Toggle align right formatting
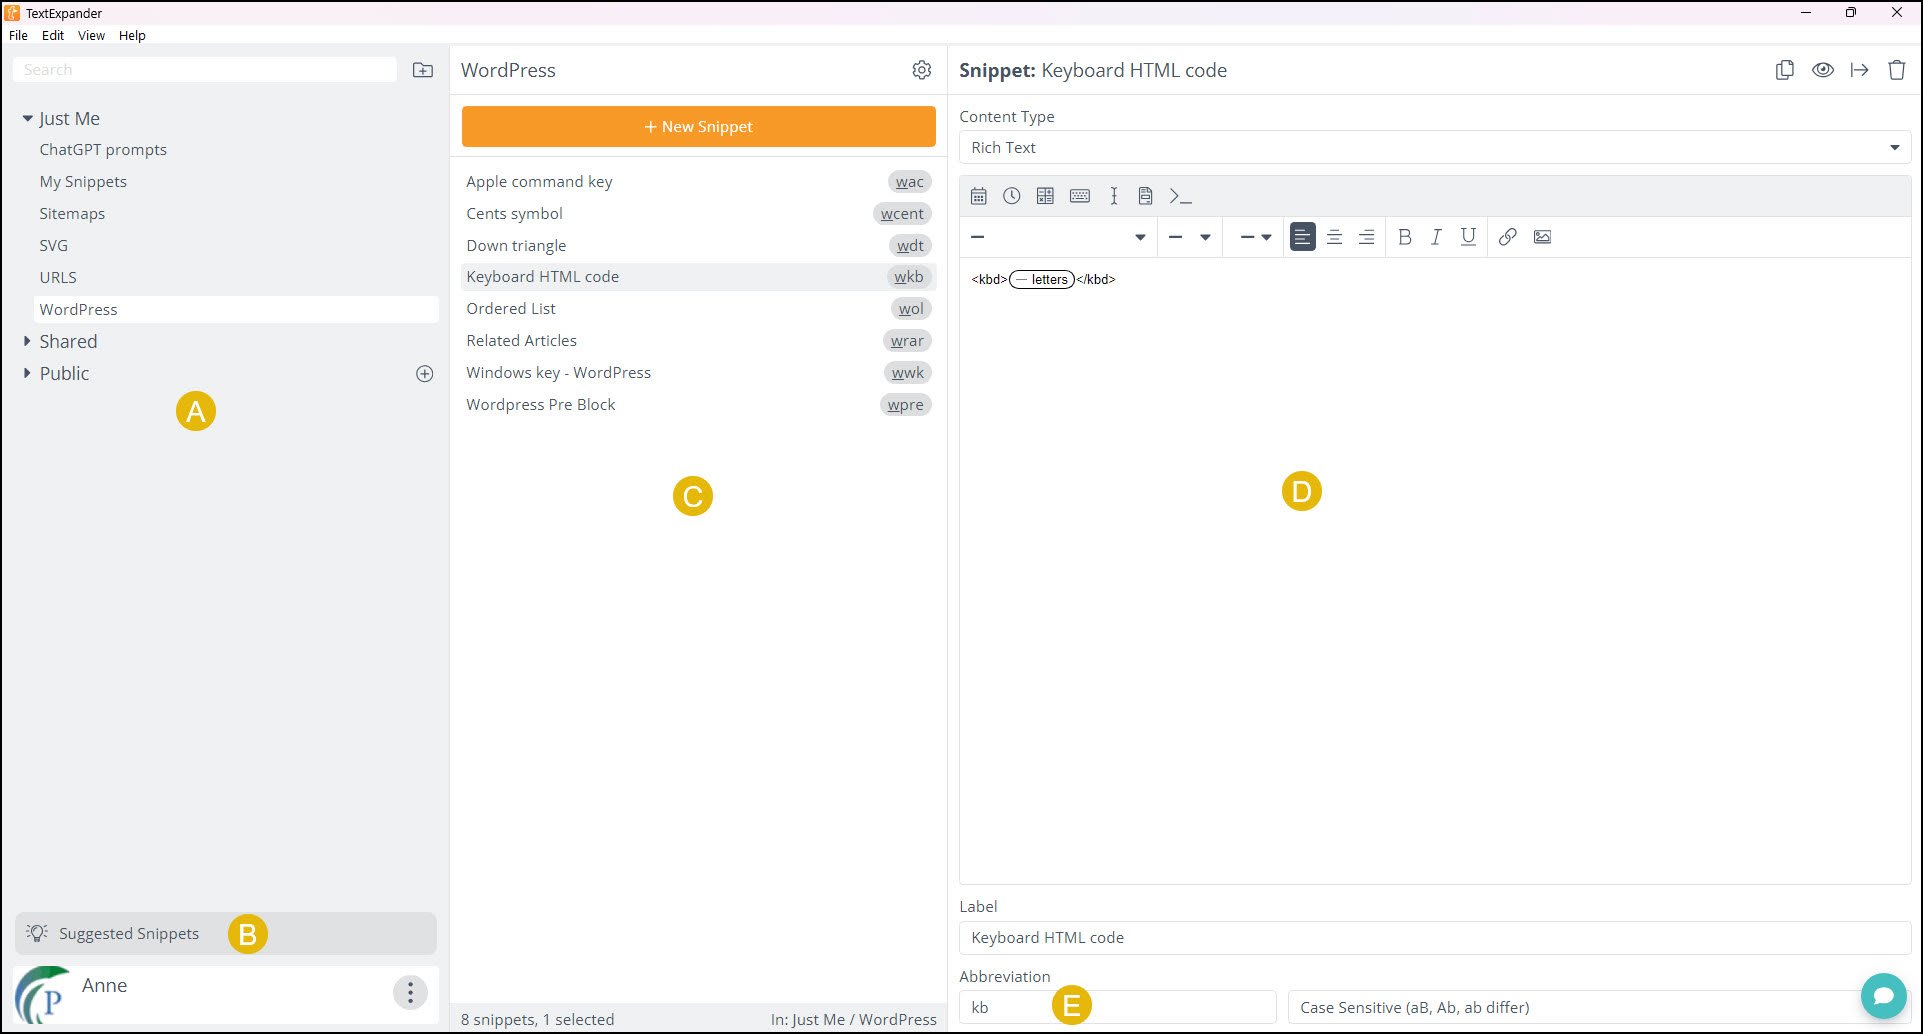Image resolution: width=1923 pixels, height=1034 pixels. 1366,237
